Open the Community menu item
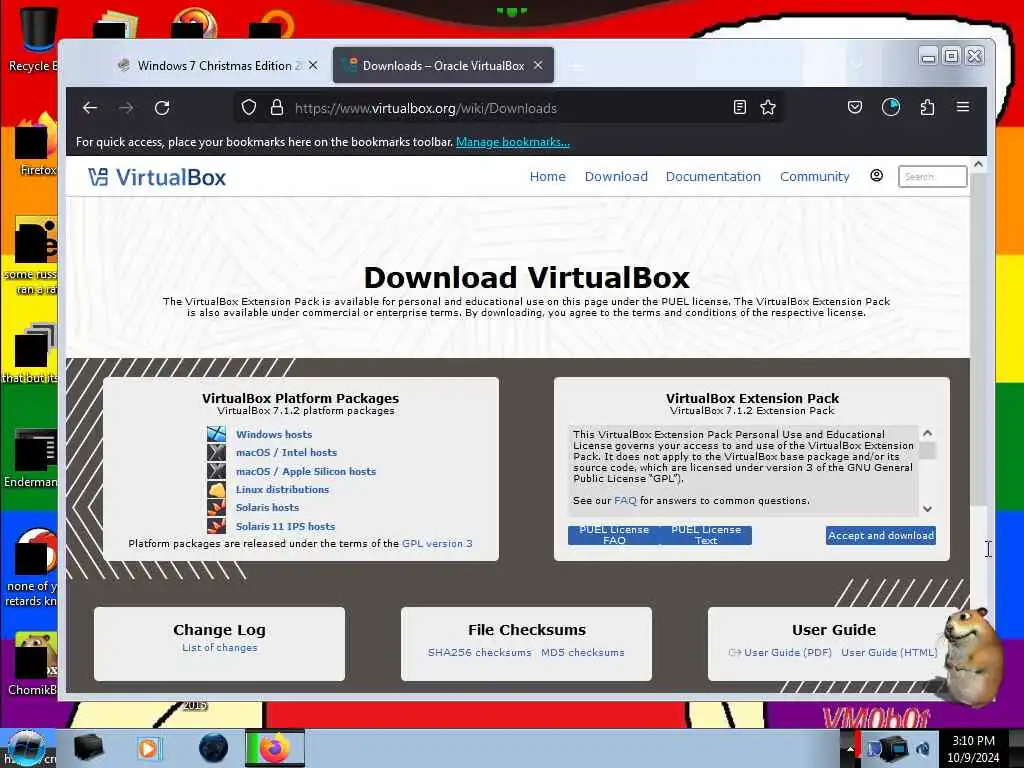This screenshot has width=1024, height=768. point(814,176)
